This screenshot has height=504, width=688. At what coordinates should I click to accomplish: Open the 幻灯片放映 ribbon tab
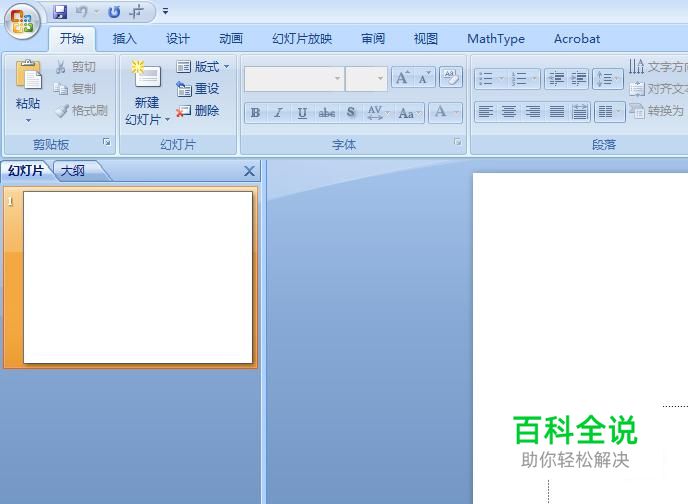[x=302, y=39]
